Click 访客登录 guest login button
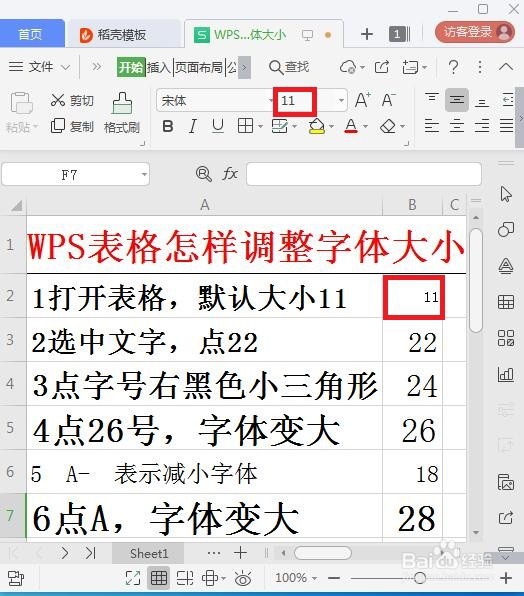This screenshot has height=596, width=524. coord(475,32)
